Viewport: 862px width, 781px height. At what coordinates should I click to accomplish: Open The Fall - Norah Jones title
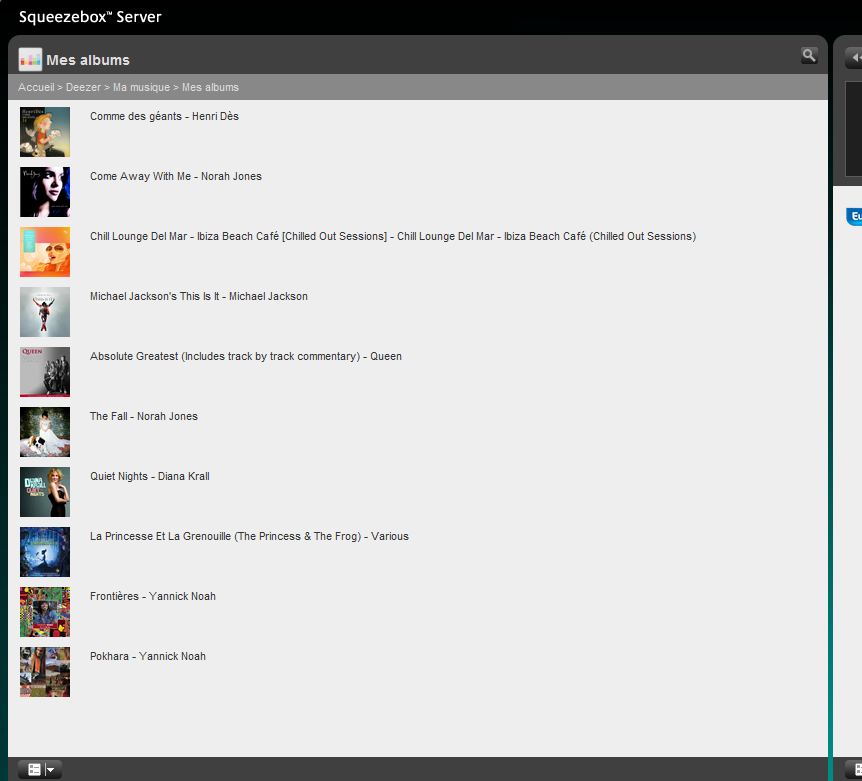coord(144,417)
